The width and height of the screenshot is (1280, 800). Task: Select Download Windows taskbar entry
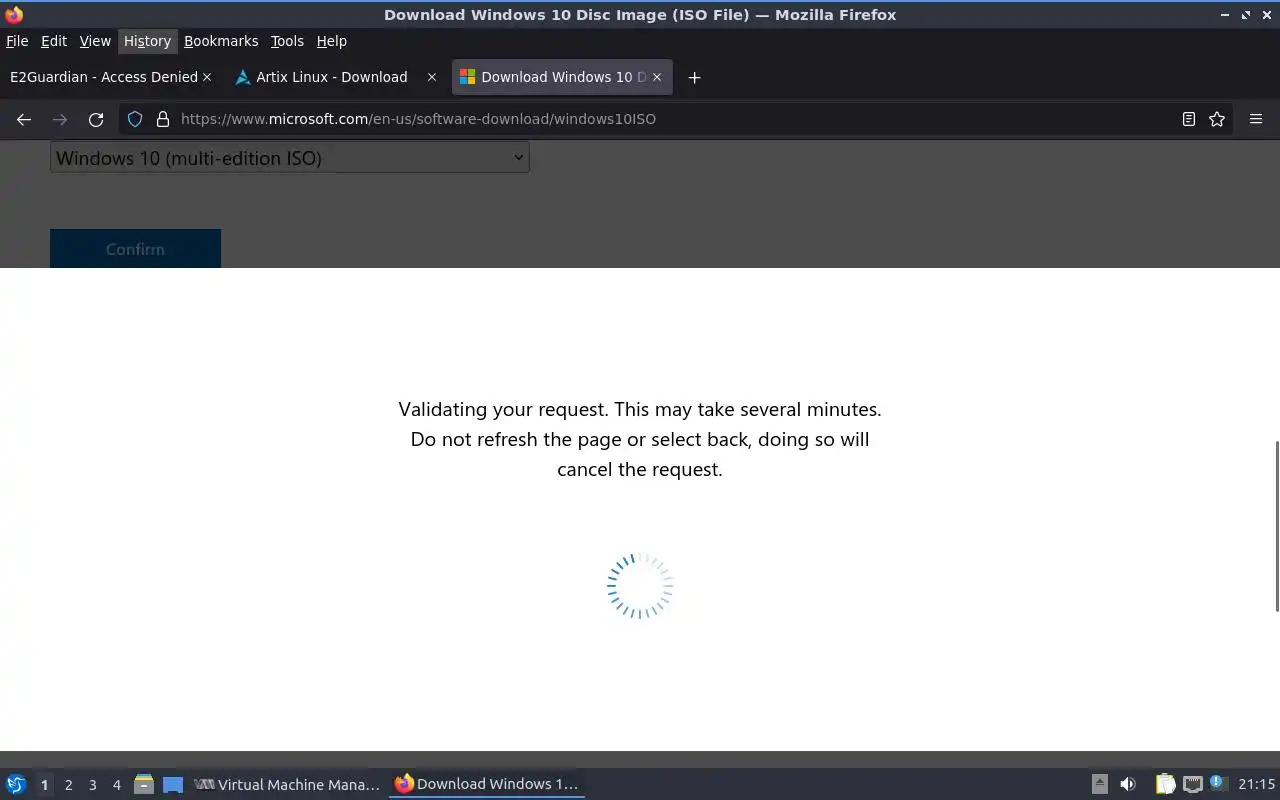487,784
